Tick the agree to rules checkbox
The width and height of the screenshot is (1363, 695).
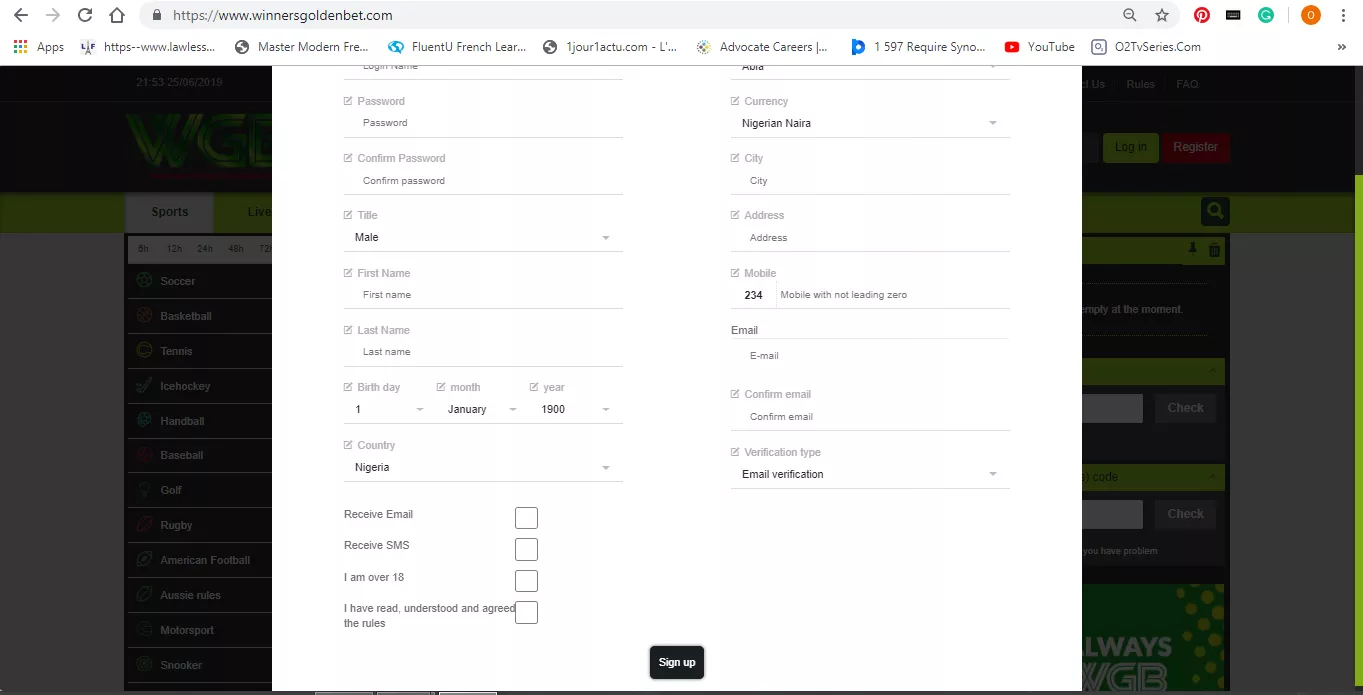point(526,612)
